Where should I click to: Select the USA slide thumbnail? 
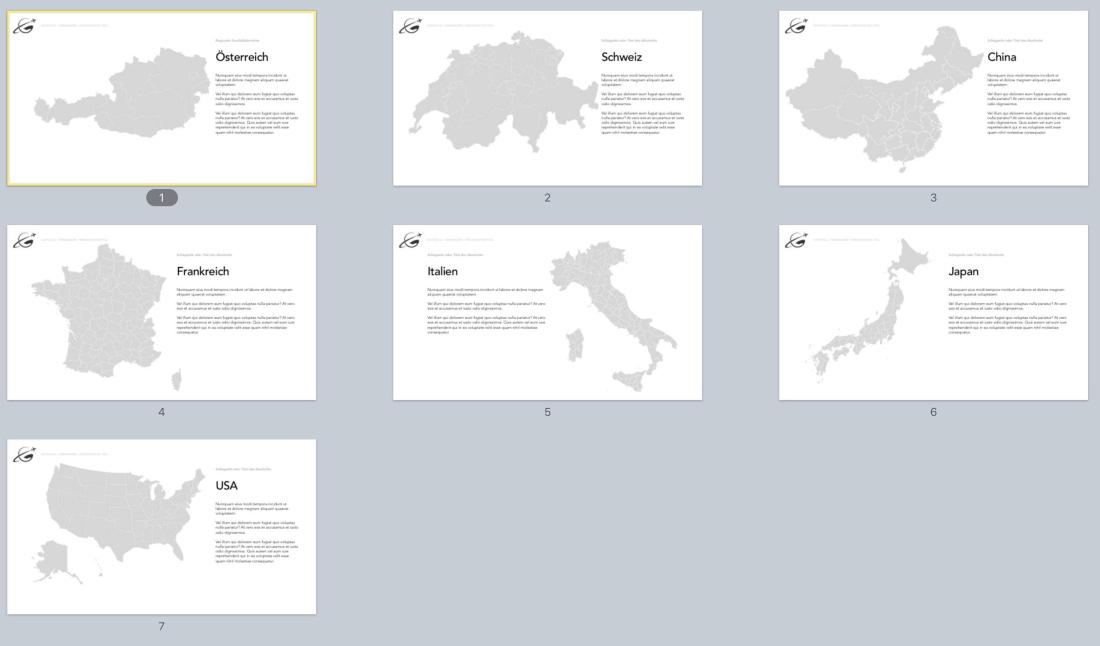point(161,526)
